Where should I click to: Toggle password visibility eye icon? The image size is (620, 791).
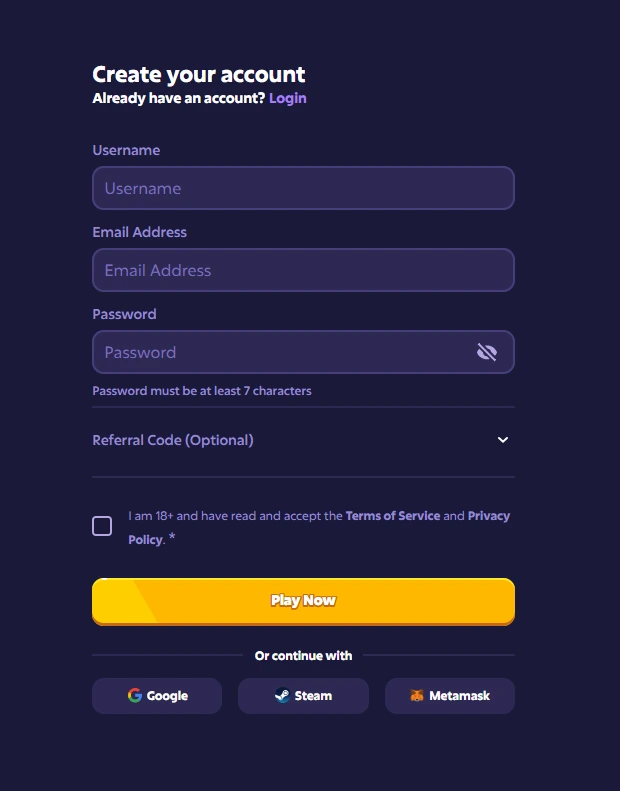click(487, 352)
